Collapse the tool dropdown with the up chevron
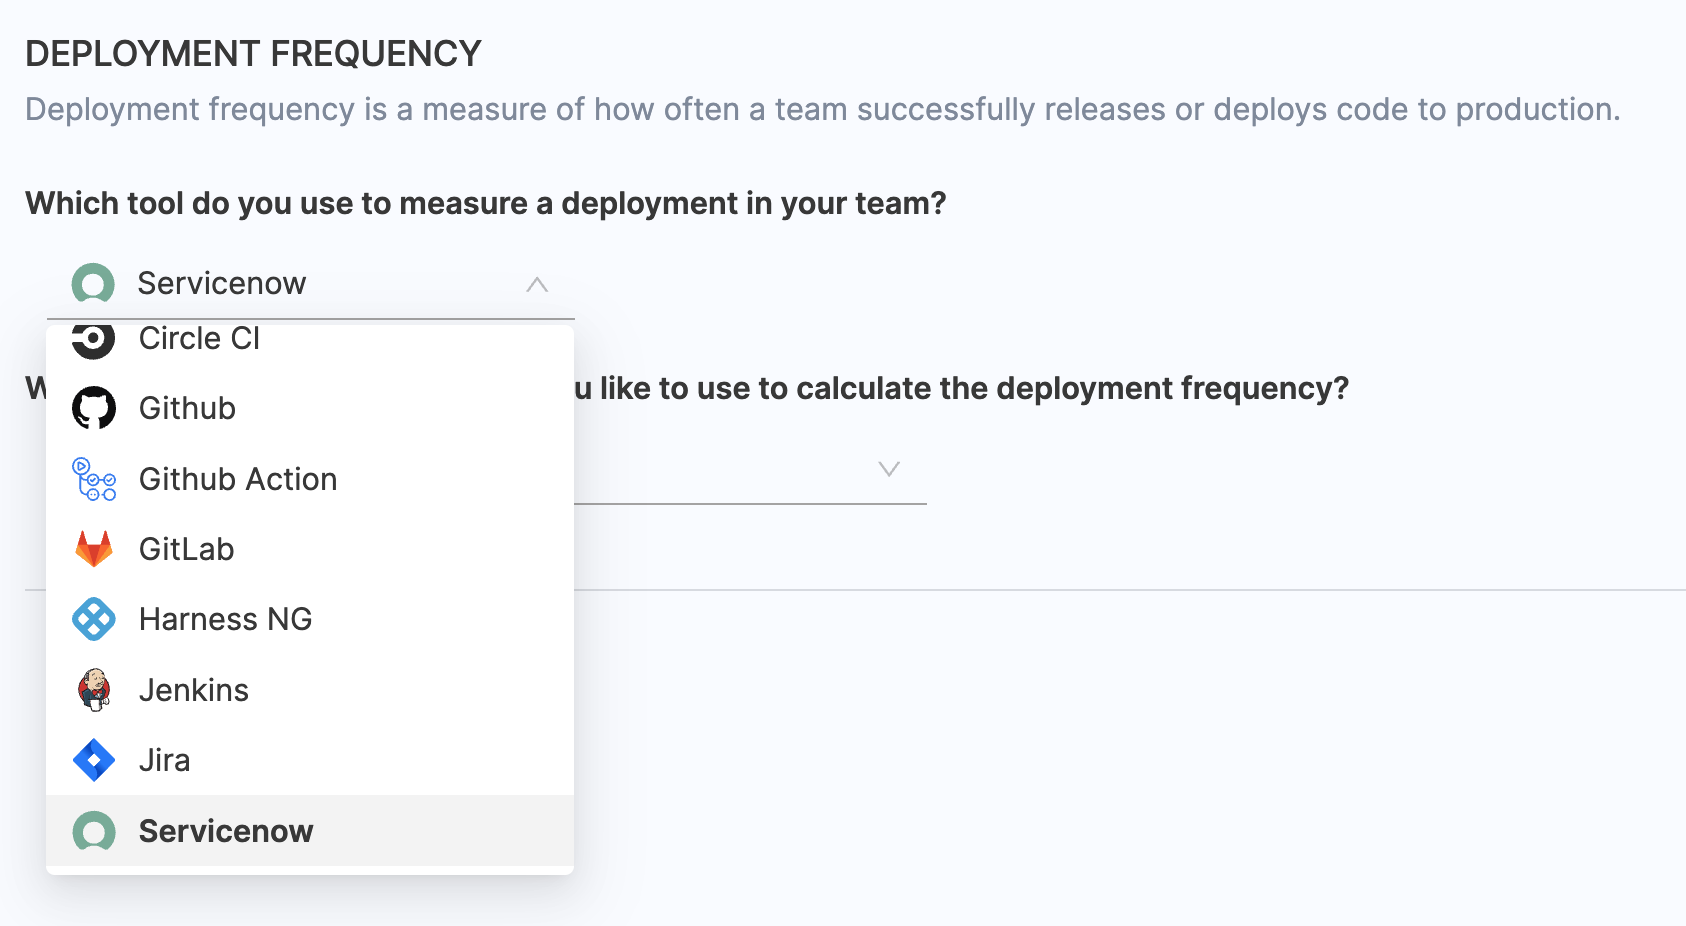The image size is (1686, 926). pos(537,284)
